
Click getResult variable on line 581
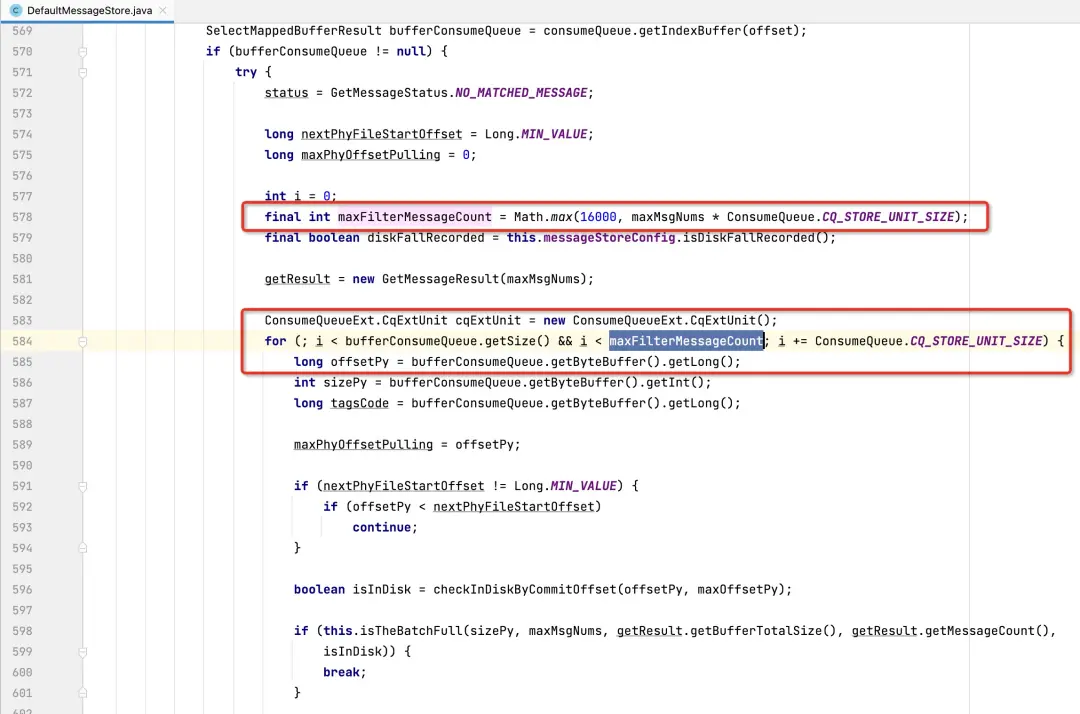coord(298,279)
